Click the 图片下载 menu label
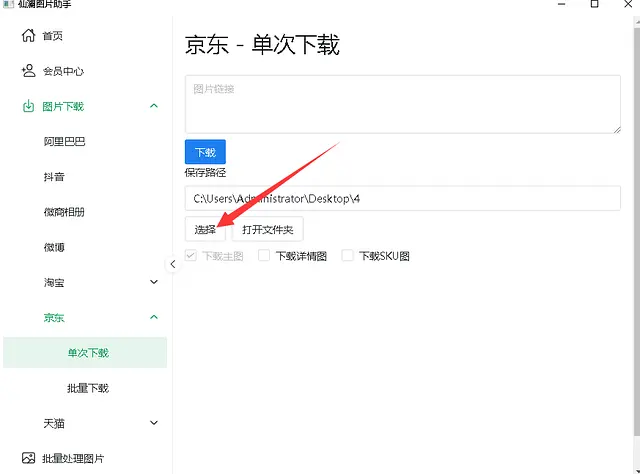 point(63,107)
